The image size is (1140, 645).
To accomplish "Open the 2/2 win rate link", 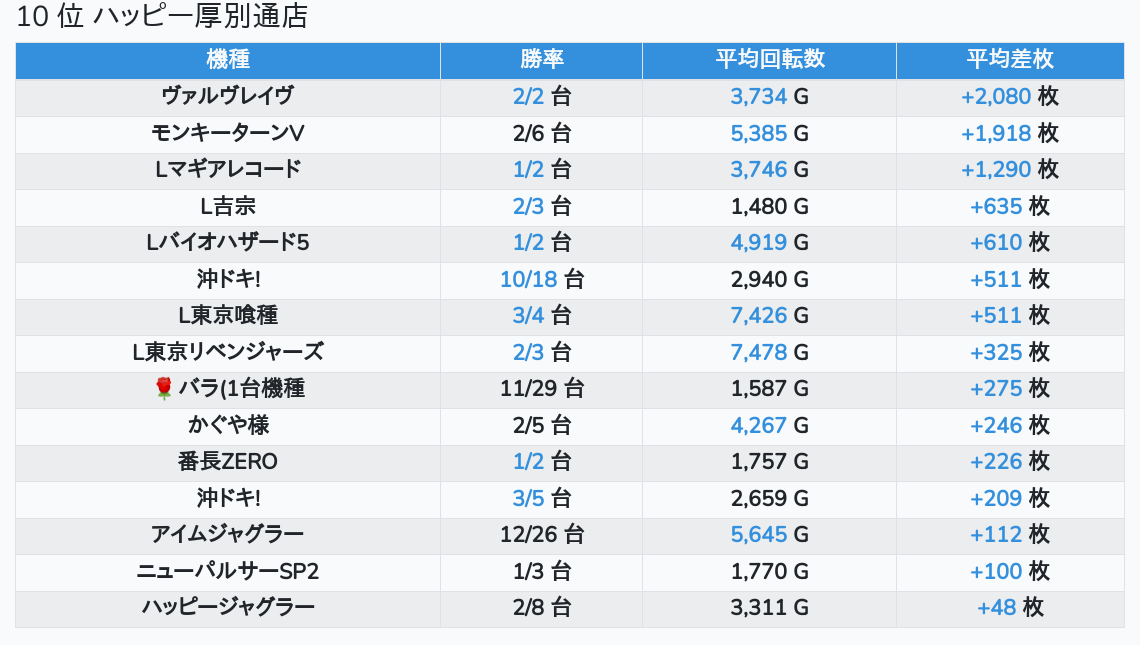I will pyautogui.click(x=528, y=97).
